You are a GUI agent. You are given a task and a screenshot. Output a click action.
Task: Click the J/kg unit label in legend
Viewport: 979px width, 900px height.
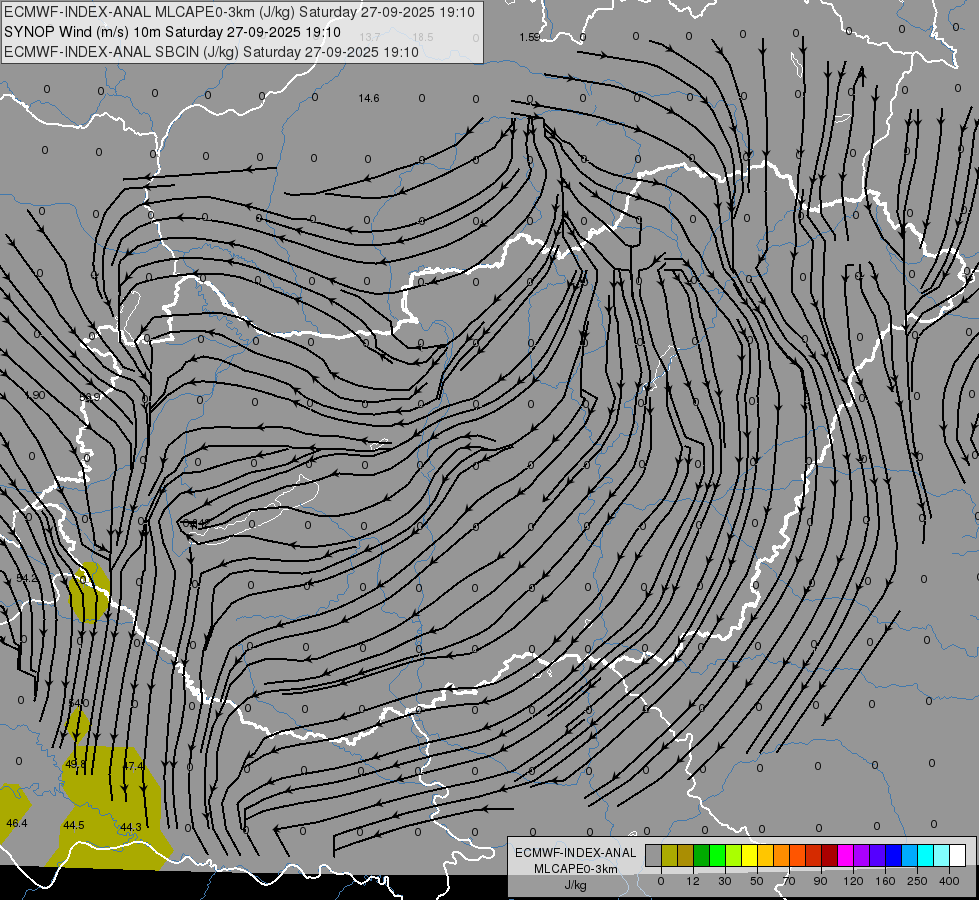click(x=575, y=885)
